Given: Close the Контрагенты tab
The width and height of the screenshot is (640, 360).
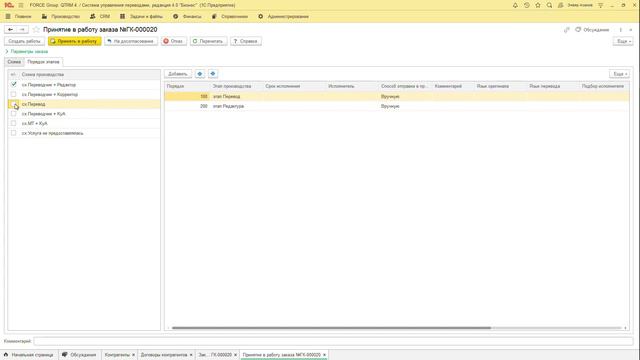Looking at the screenshot, I should tap(133, 355).
